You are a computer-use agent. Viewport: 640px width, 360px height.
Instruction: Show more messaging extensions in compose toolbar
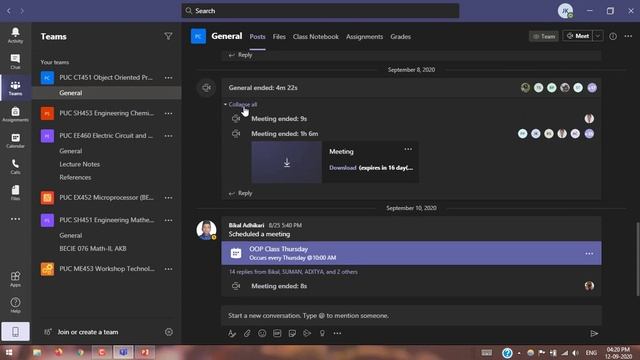(337, 333)
